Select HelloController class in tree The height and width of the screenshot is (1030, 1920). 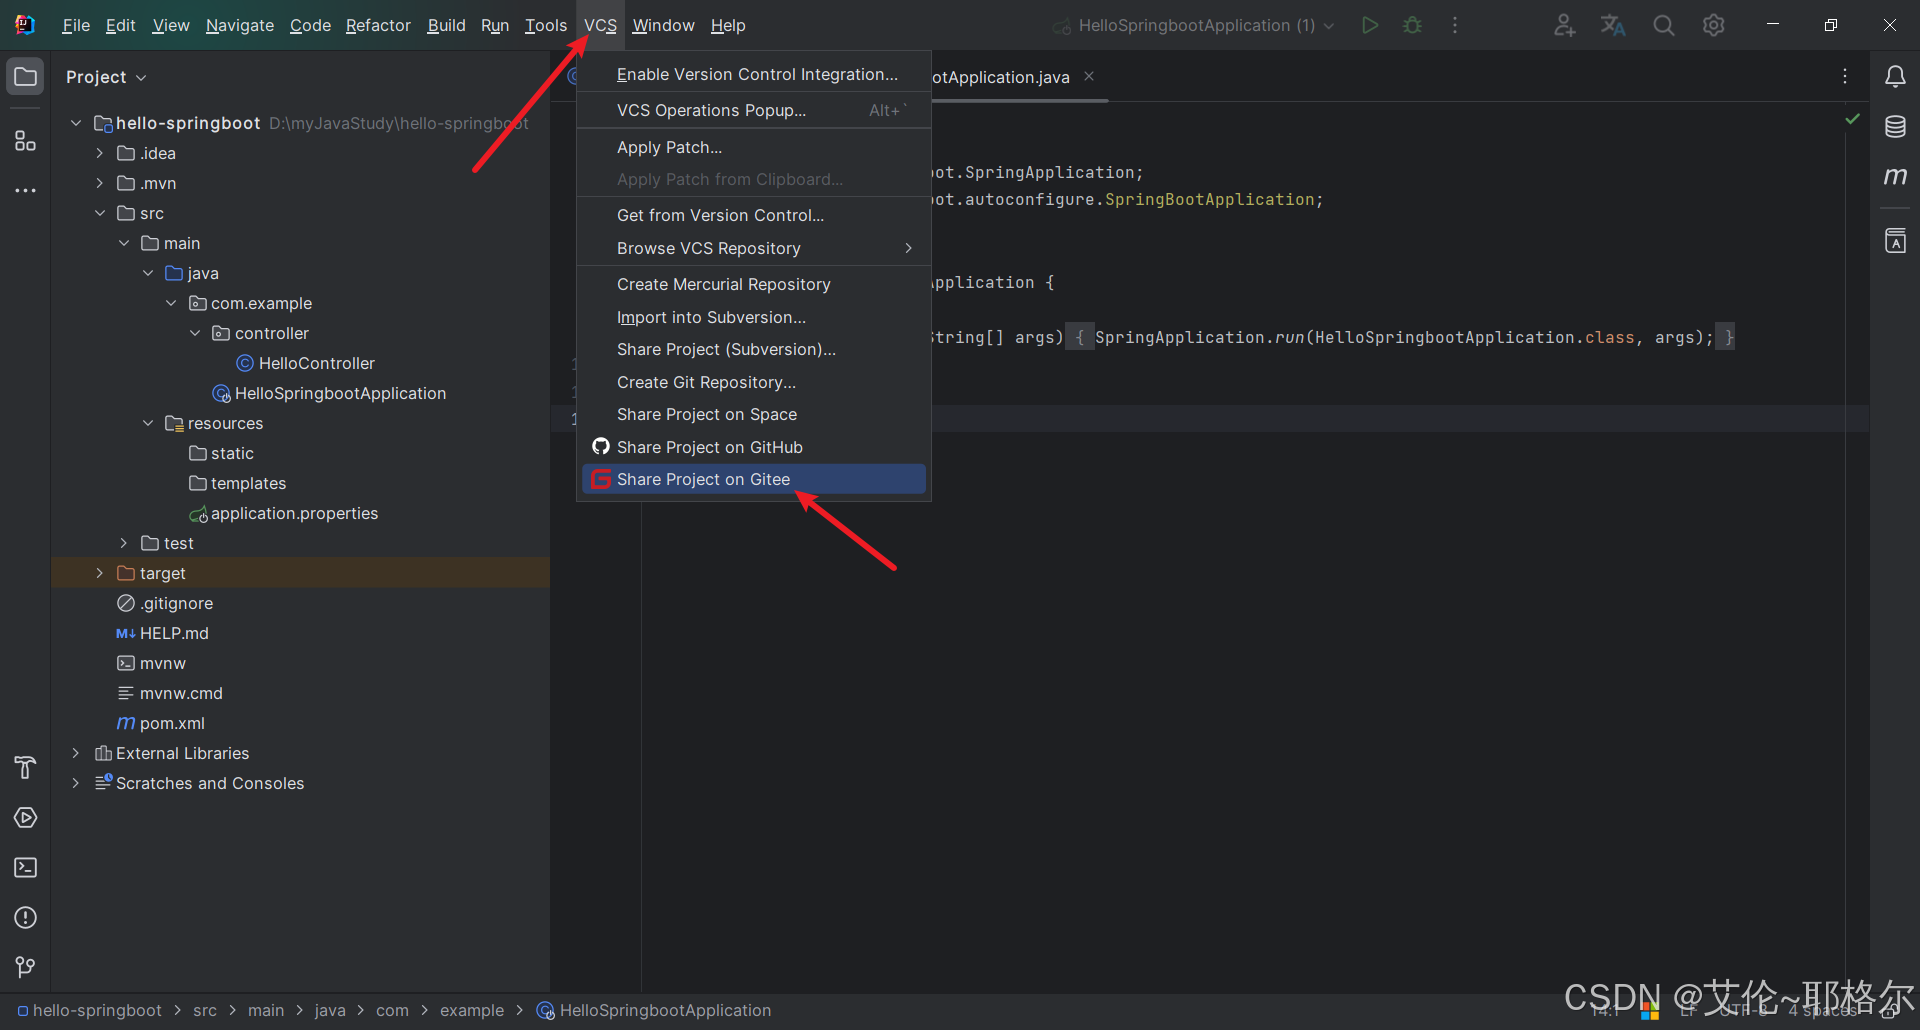tap(306, 363)
